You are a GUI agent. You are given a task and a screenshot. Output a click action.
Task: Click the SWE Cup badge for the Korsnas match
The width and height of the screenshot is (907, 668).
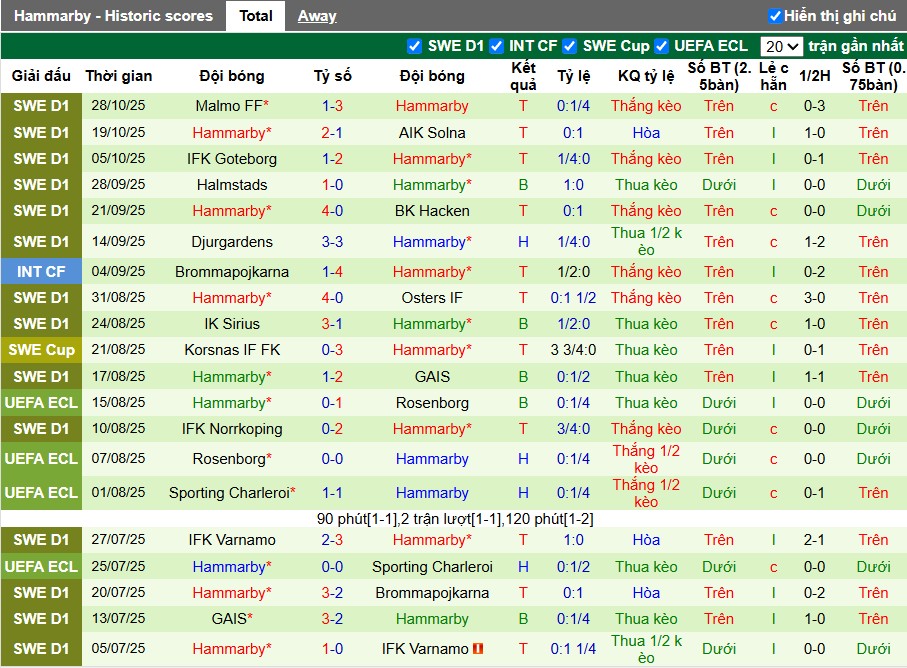[x=41, y=350]
